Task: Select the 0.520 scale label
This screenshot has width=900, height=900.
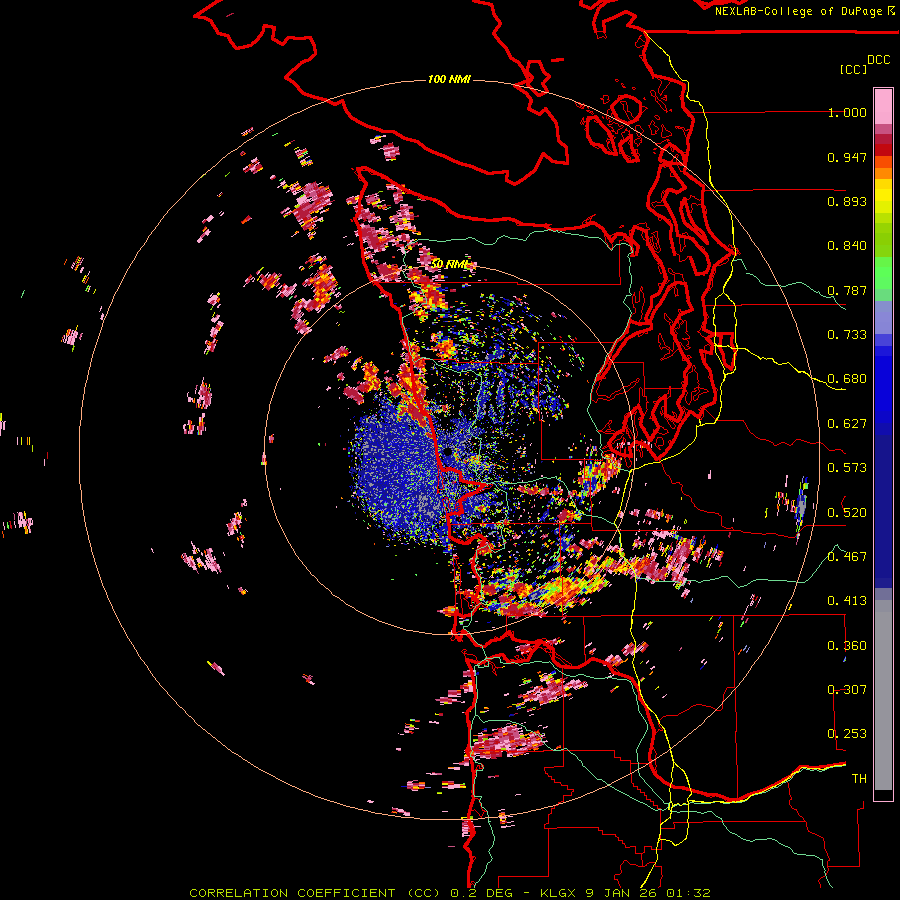Action: pos(847,512)
